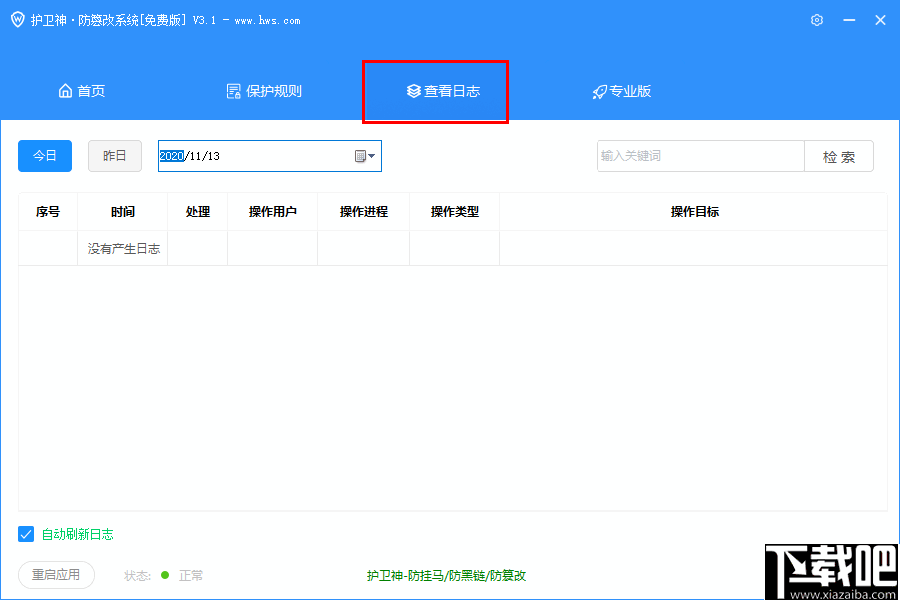Click the 重启应用 button
900x600 pixels.
pos(56,575)
